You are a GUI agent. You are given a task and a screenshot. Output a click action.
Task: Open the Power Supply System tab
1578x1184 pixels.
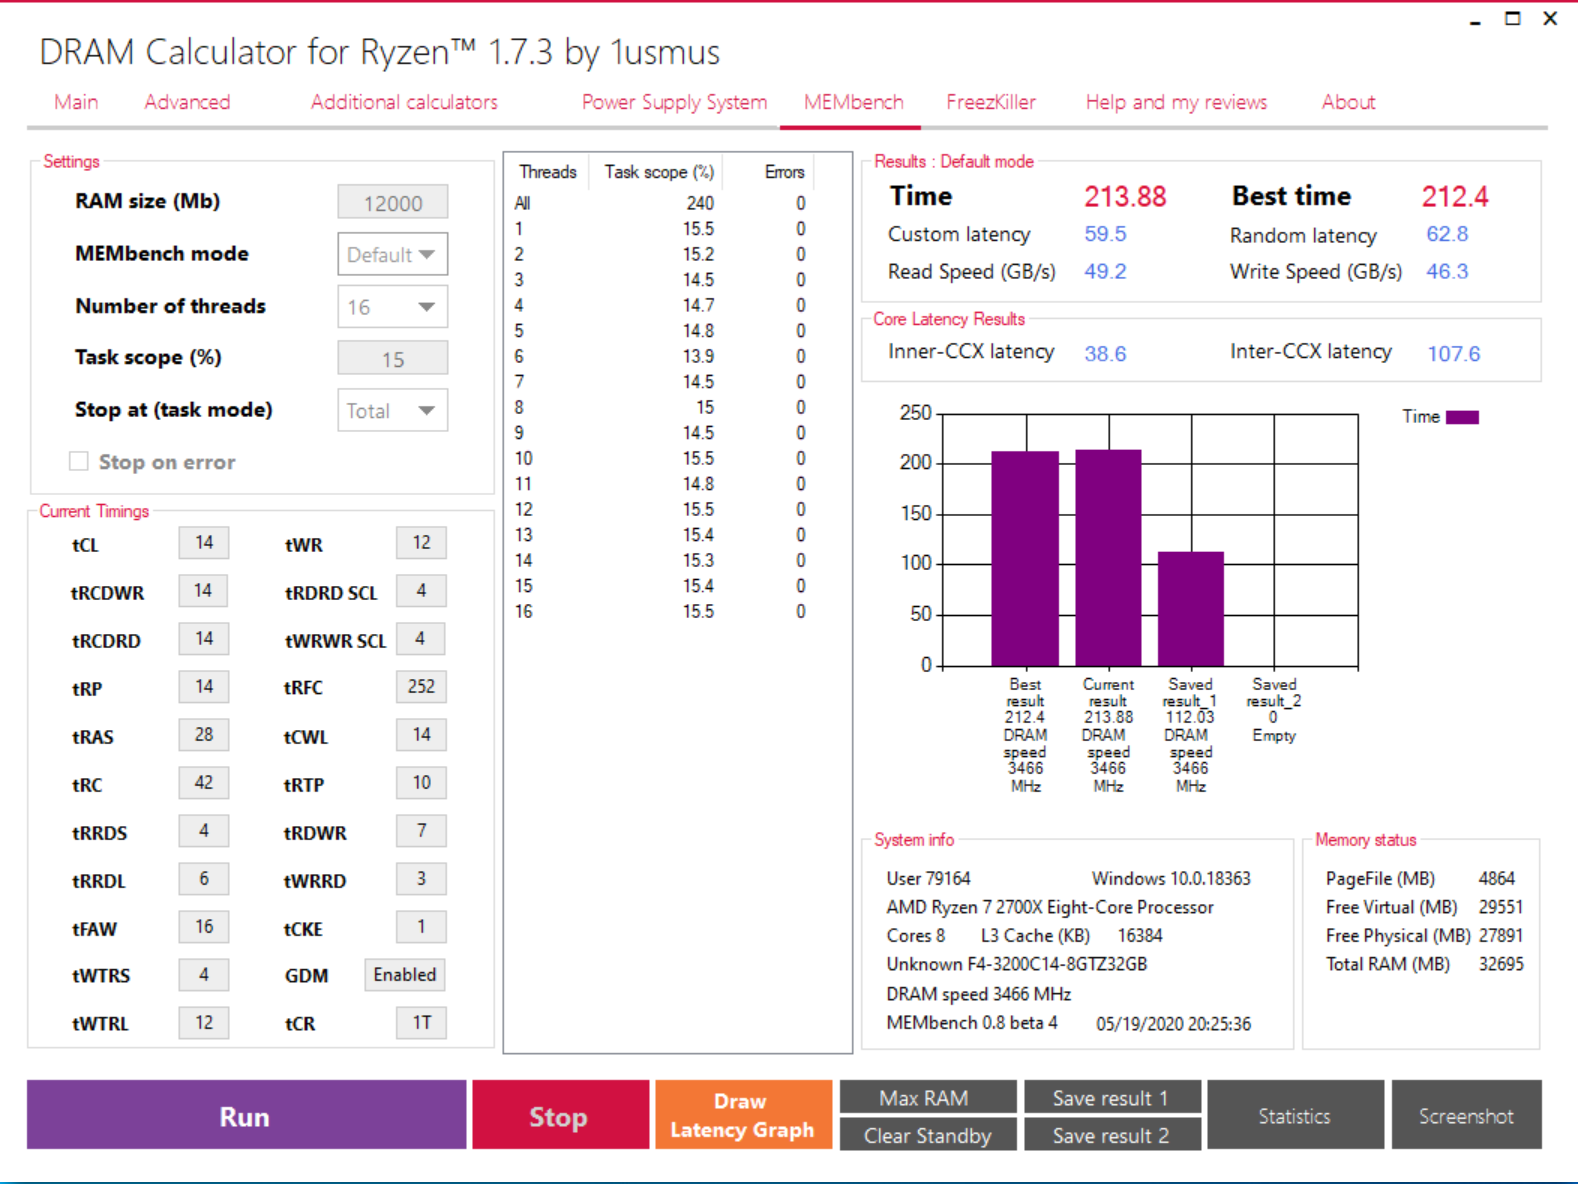(674, 102)
